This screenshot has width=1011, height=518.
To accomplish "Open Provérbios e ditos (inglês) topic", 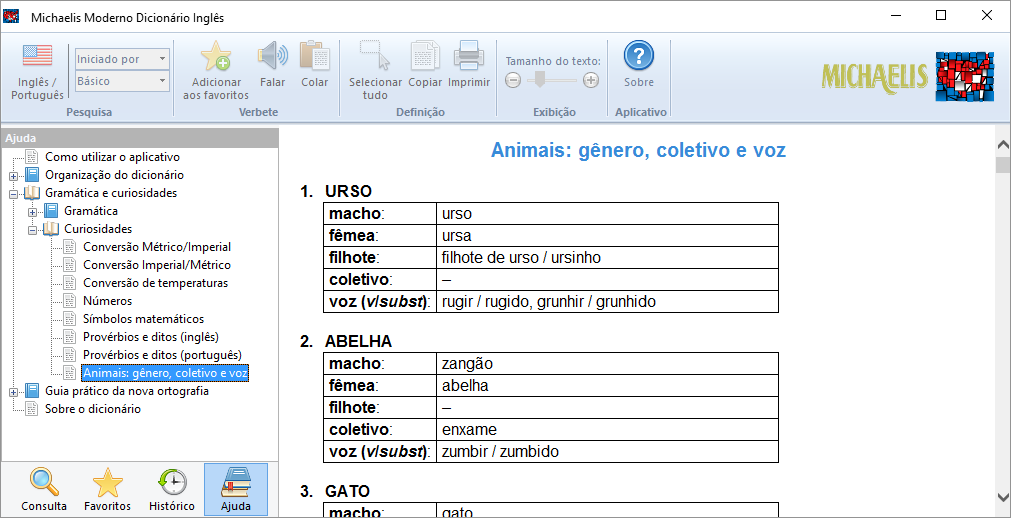I will (150, 337).
